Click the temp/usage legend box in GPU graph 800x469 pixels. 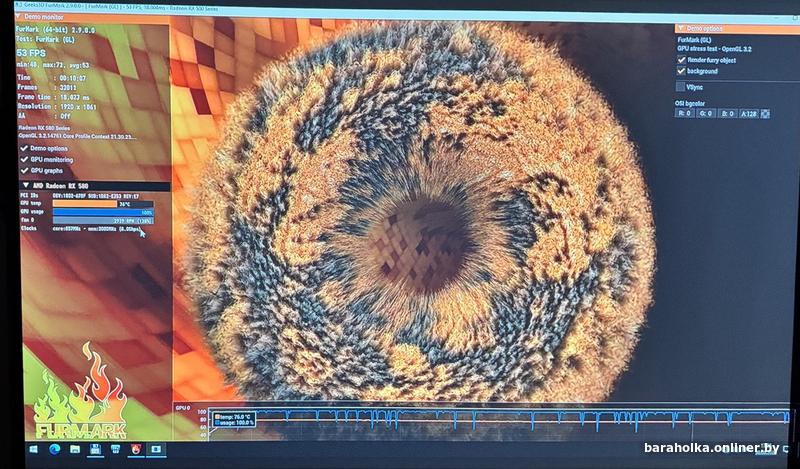coord(234,419)
